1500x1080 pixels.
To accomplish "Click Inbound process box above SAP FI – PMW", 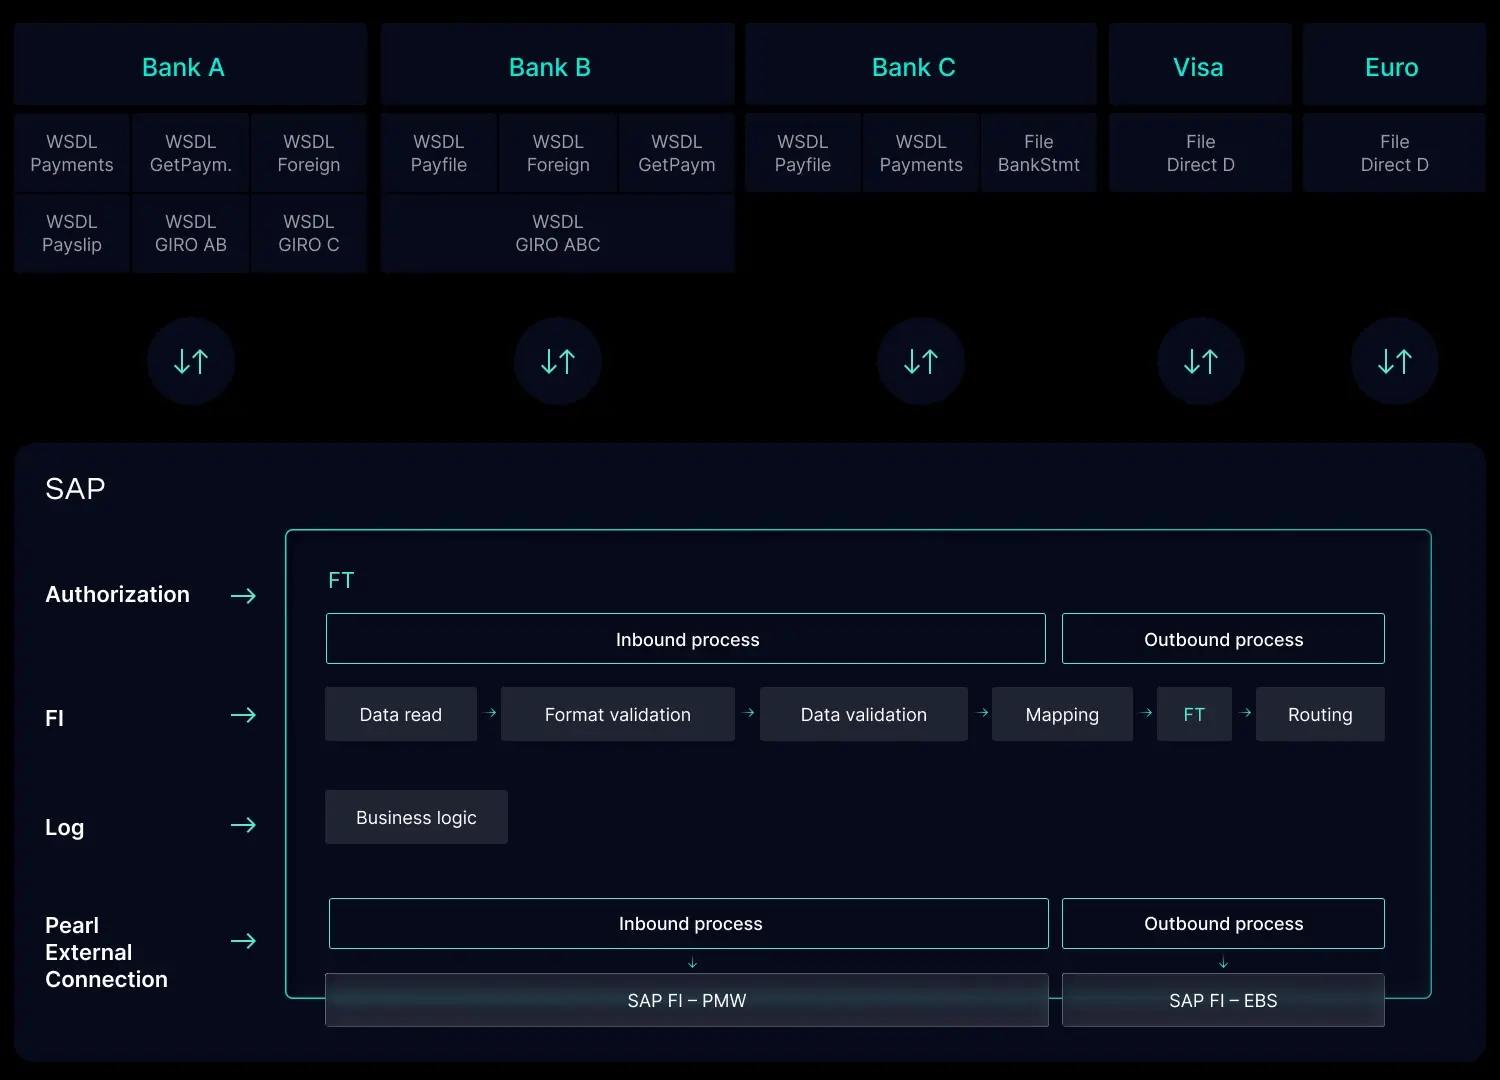I will tap(689, 923).
